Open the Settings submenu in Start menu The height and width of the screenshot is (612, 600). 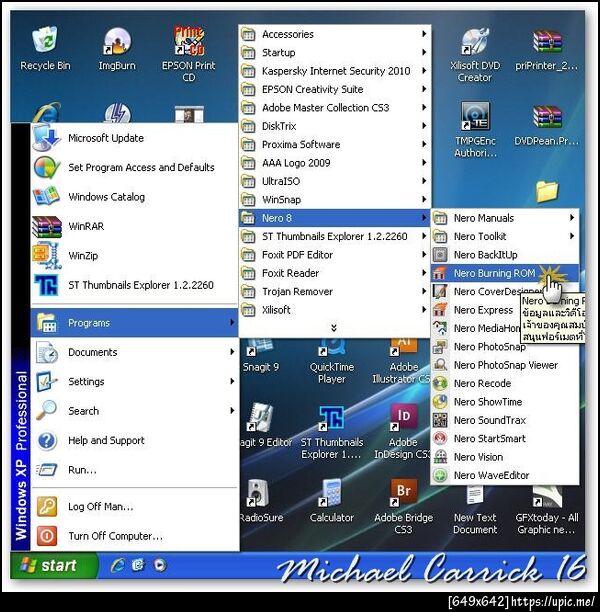click(x=134, y=381)
